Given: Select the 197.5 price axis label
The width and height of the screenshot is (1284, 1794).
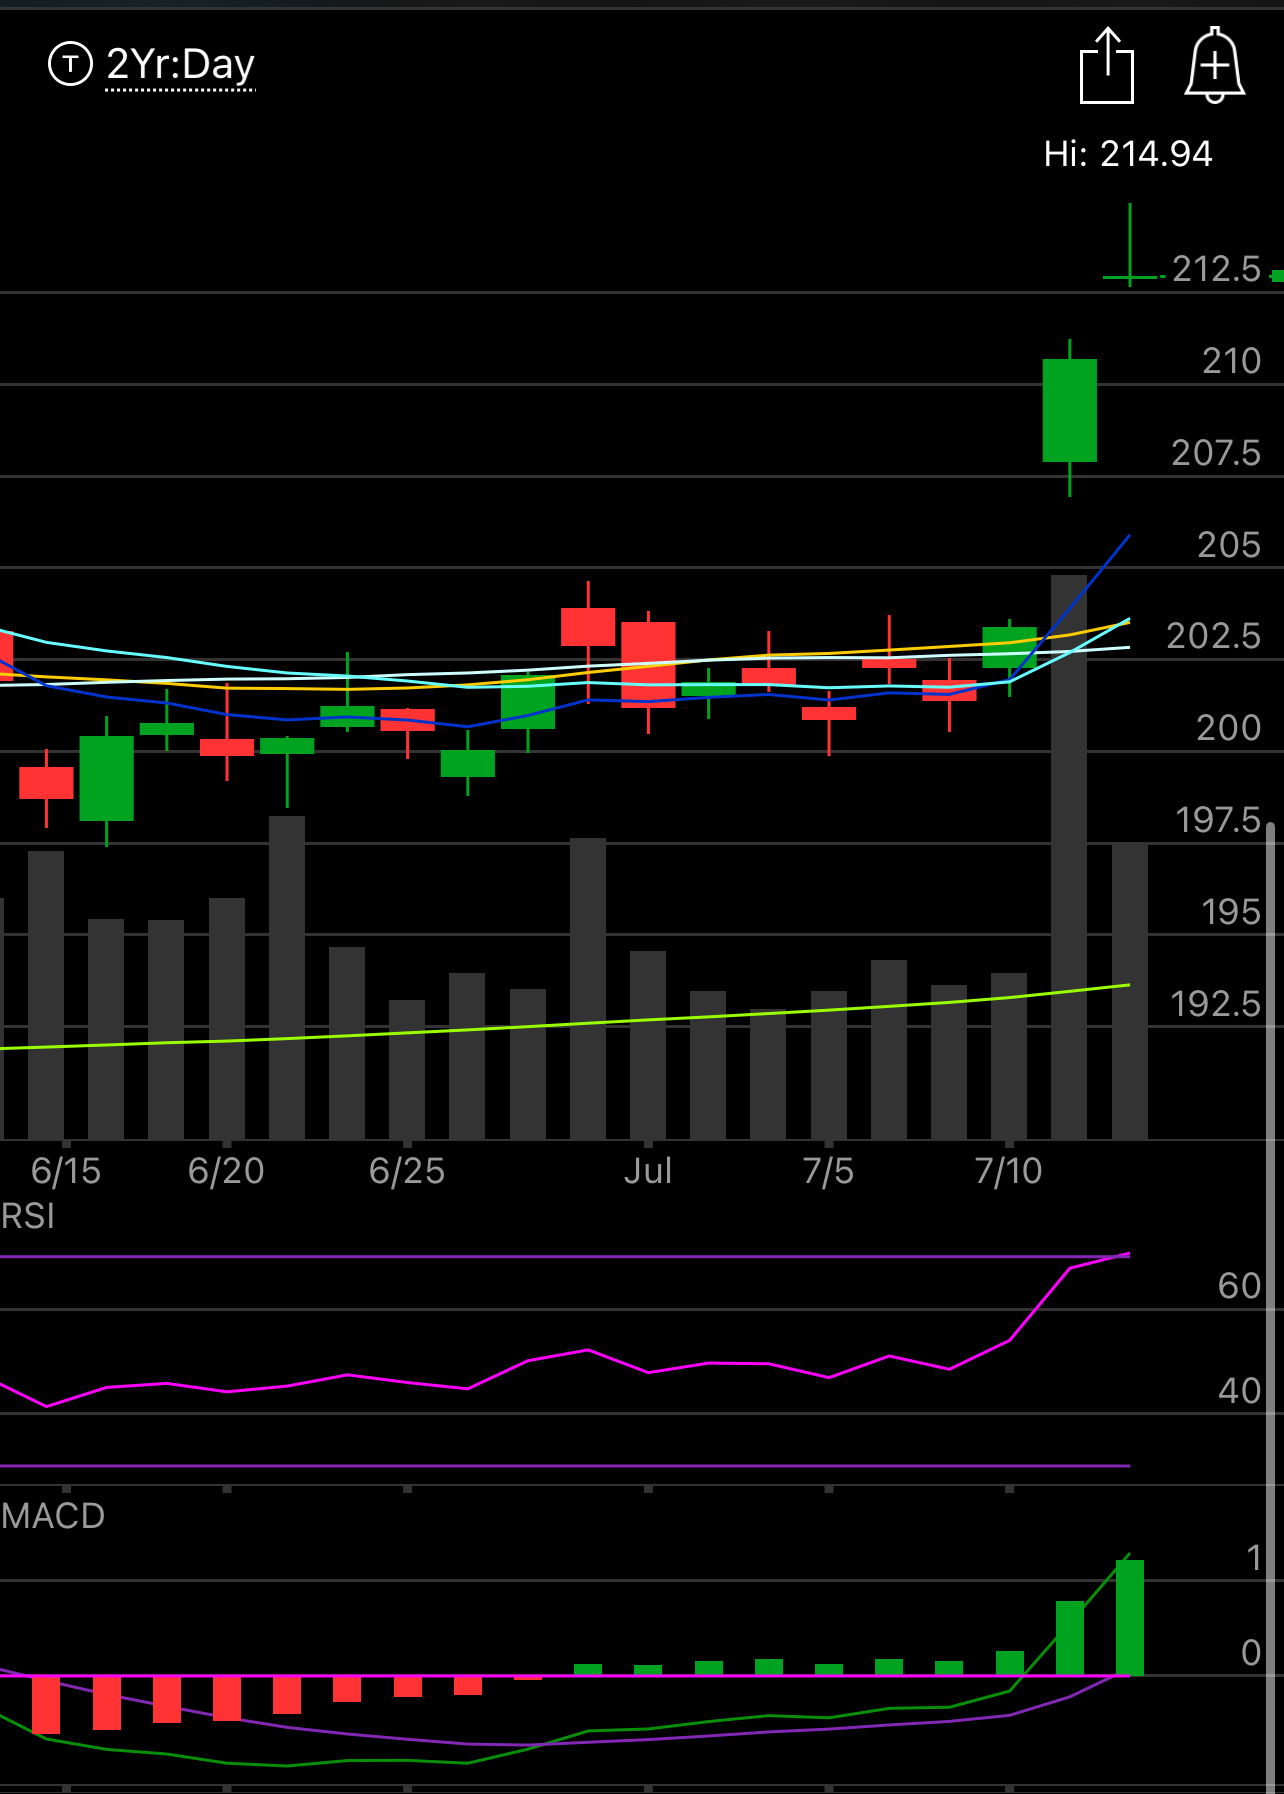Looking at the screenshot, I should (x=1218, y=820).
